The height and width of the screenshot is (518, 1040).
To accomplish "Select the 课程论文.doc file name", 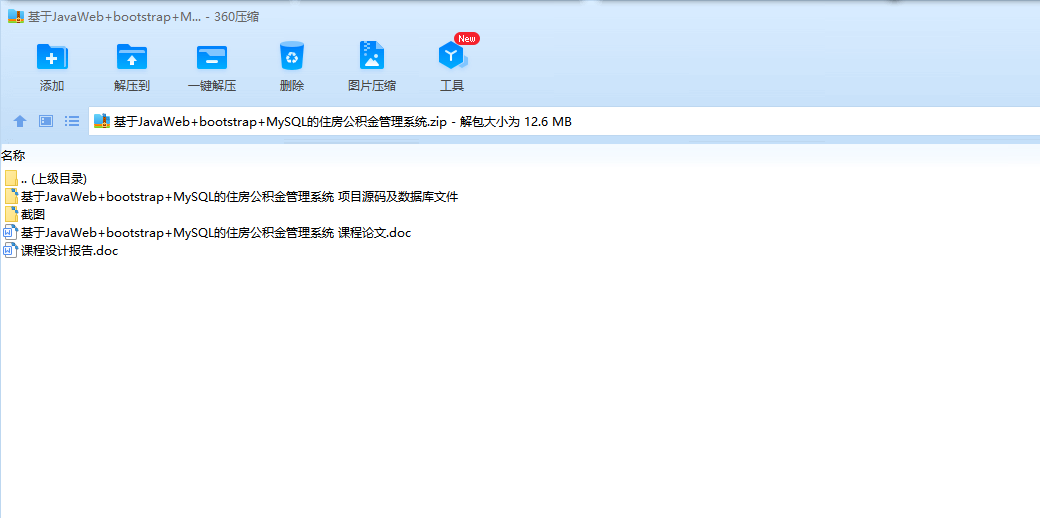I will tap(216, 233).
